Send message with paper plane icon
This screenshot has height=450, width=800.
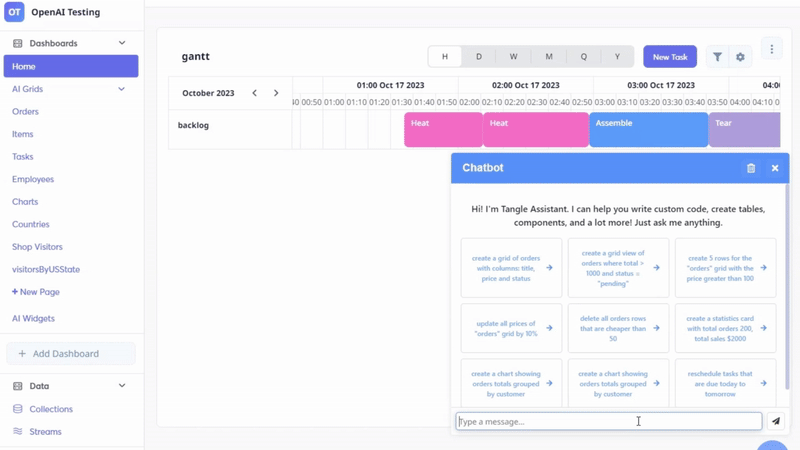click(x=776, y=421)
